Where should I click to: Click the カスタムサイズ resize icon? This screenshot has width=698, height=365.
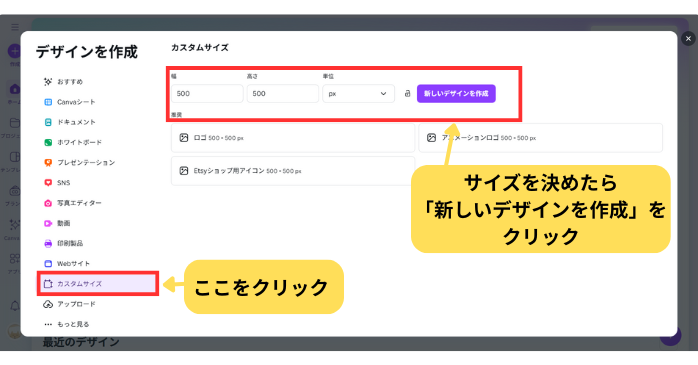point(48,284)
